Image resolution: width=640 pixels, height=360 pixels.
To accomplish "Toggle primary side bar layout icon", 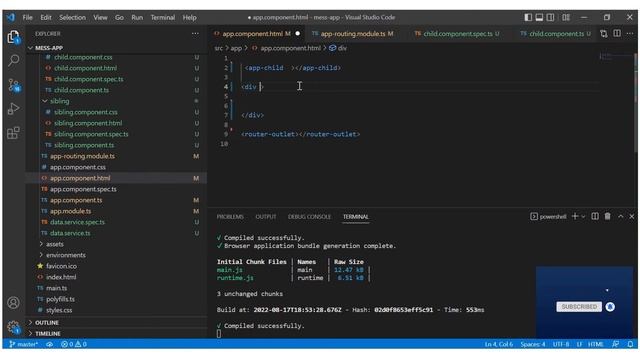I will pyautogui.click(x=528, y=17).
